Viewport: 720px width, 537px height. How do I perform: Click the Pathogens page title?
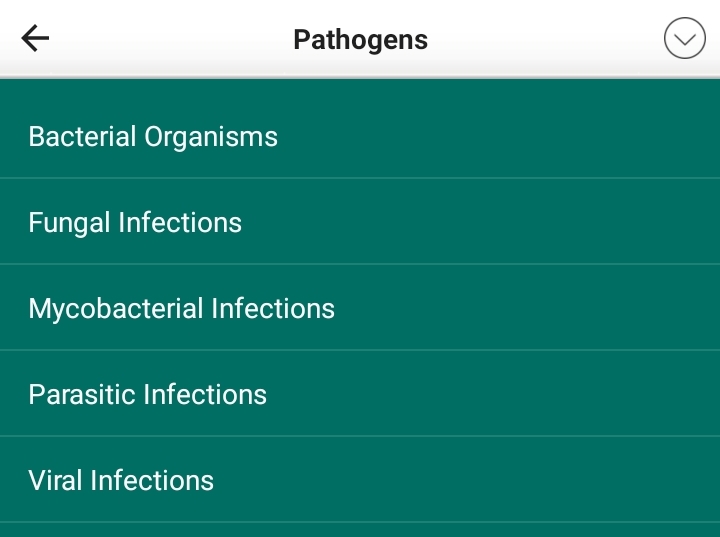tap(360, 40)
